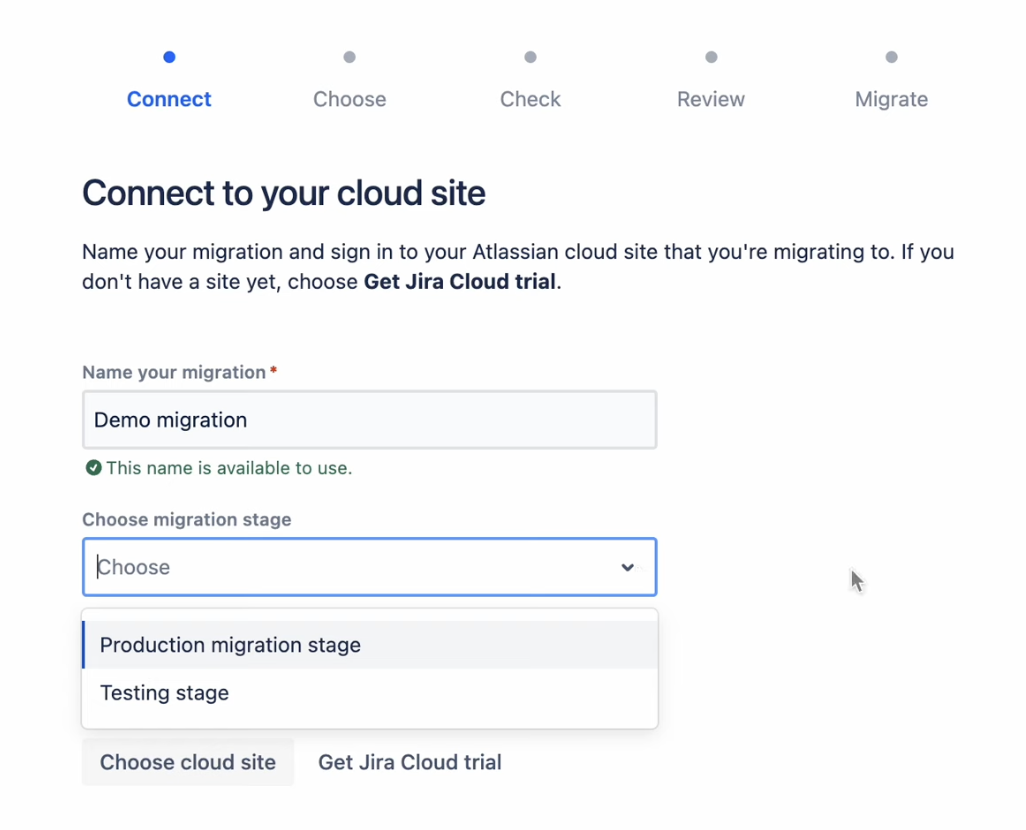Open the Review step label

click(711, 99)
